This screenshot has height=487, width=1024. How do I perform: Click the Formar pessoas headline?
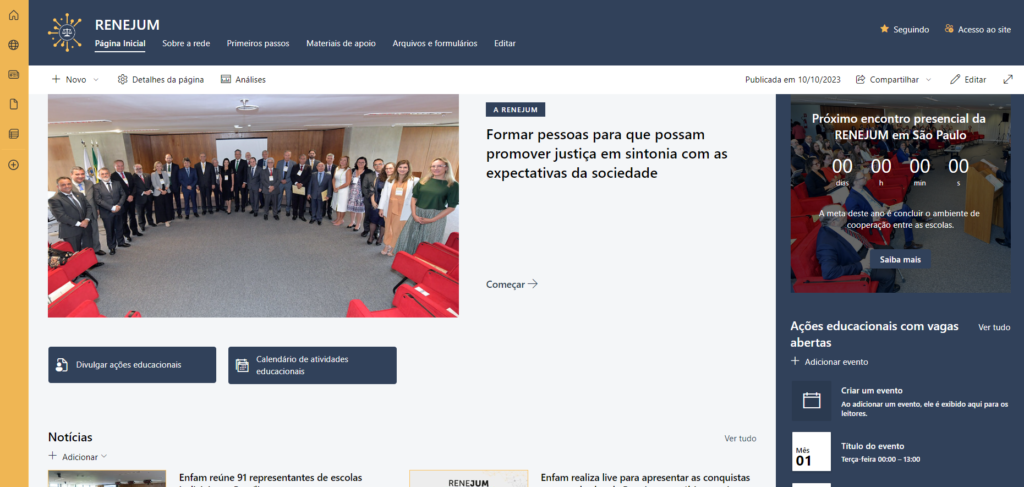(607, 154)
